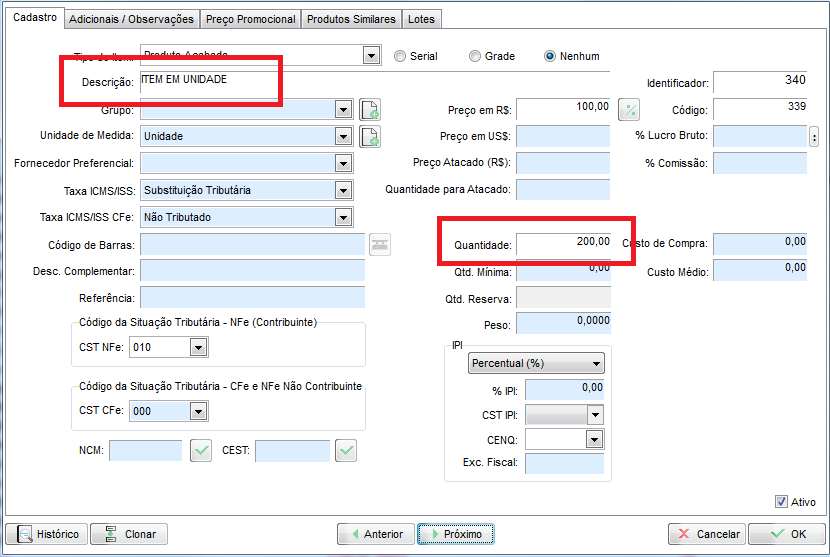Click the percentage calculator icon beside Preço
This screenshot has height=557, width=830.
pos(629,110)
